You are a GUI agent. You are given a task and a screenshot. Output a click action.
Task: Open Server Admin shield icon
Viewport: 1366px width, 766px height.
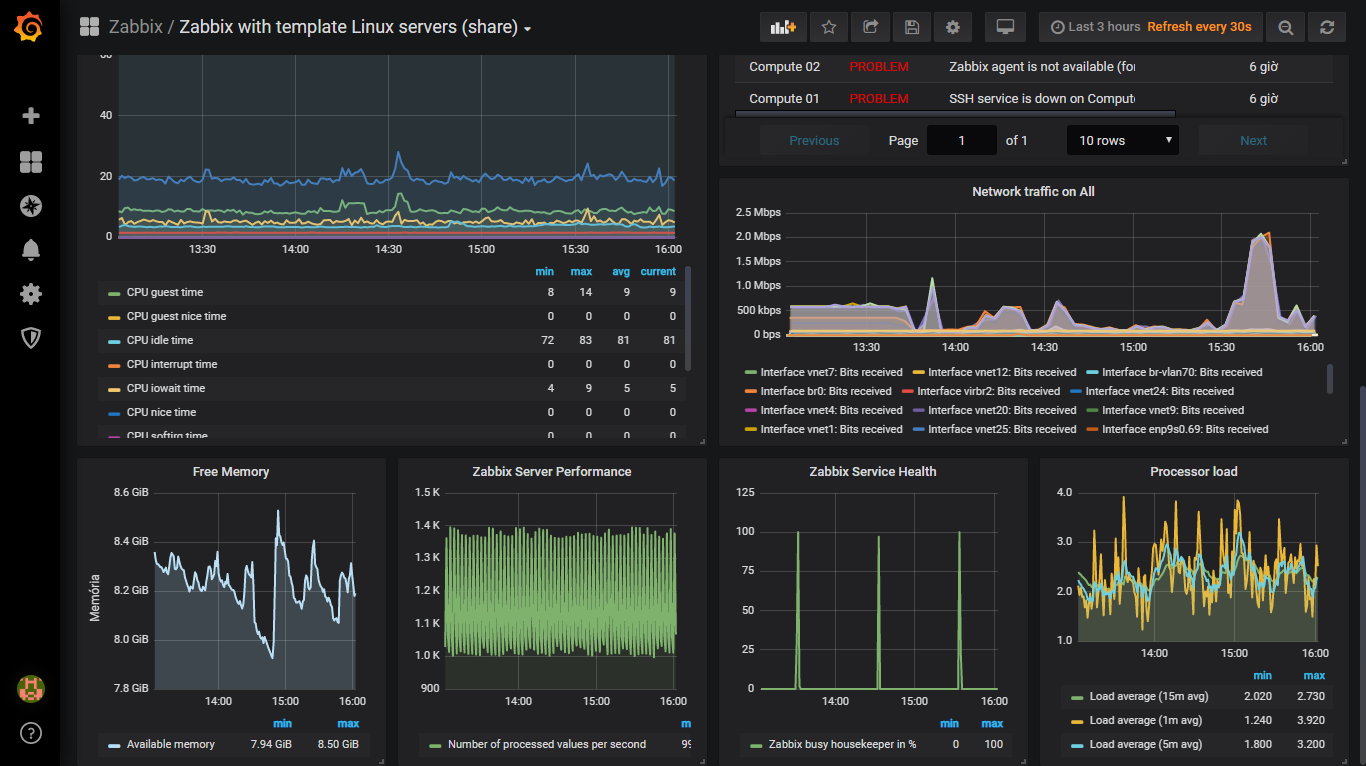31,338
